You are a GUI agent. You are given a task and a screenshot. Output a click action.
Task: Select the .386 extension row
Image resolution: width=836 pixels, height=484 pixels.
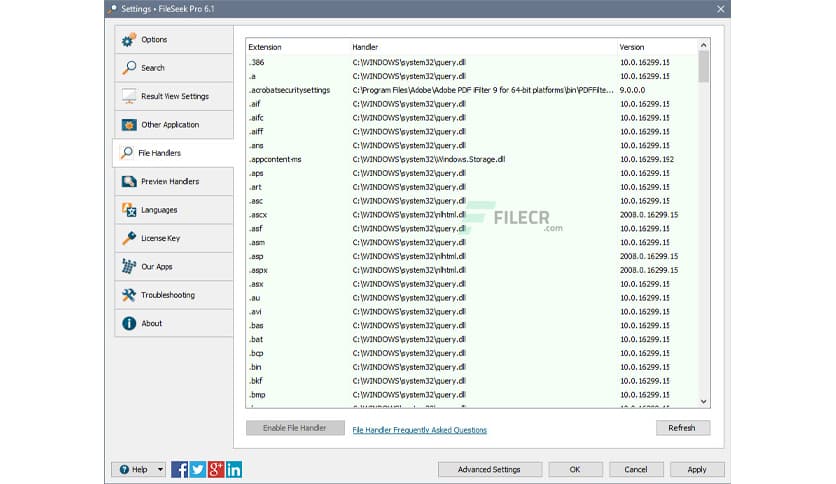tap(472, 62)
